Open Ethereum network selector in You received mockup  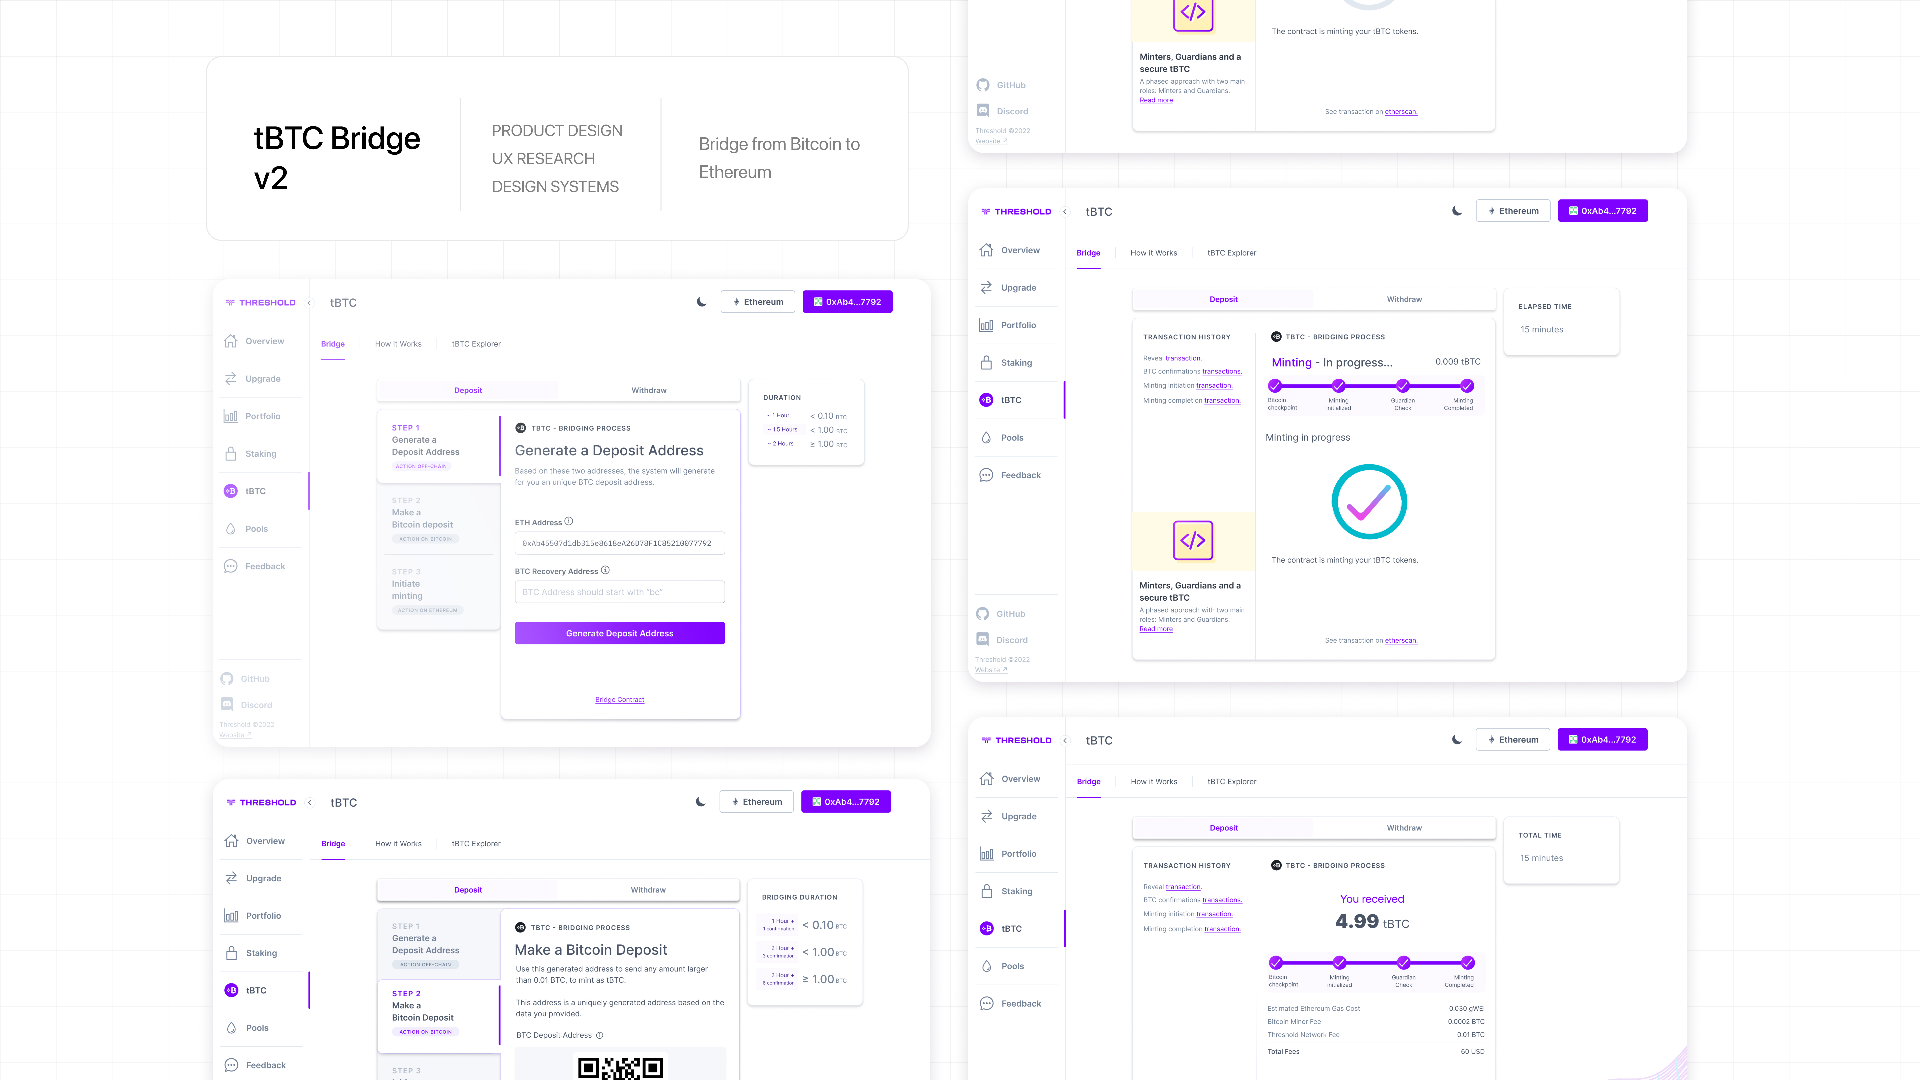click(1513, 740)
